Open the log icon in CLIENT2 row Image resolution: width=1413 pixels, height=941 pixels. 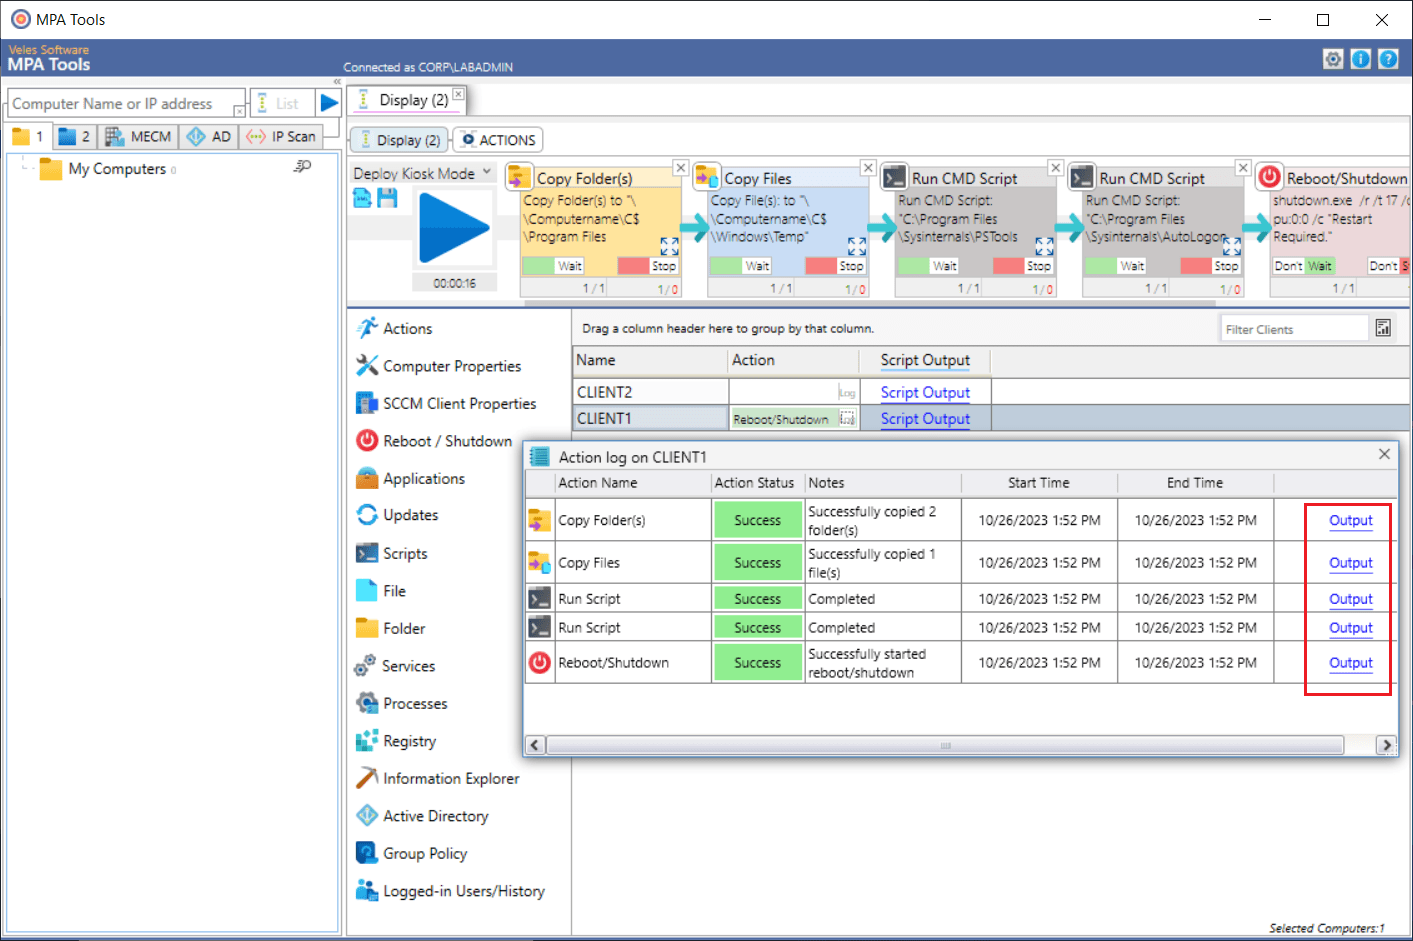point(847,393)
